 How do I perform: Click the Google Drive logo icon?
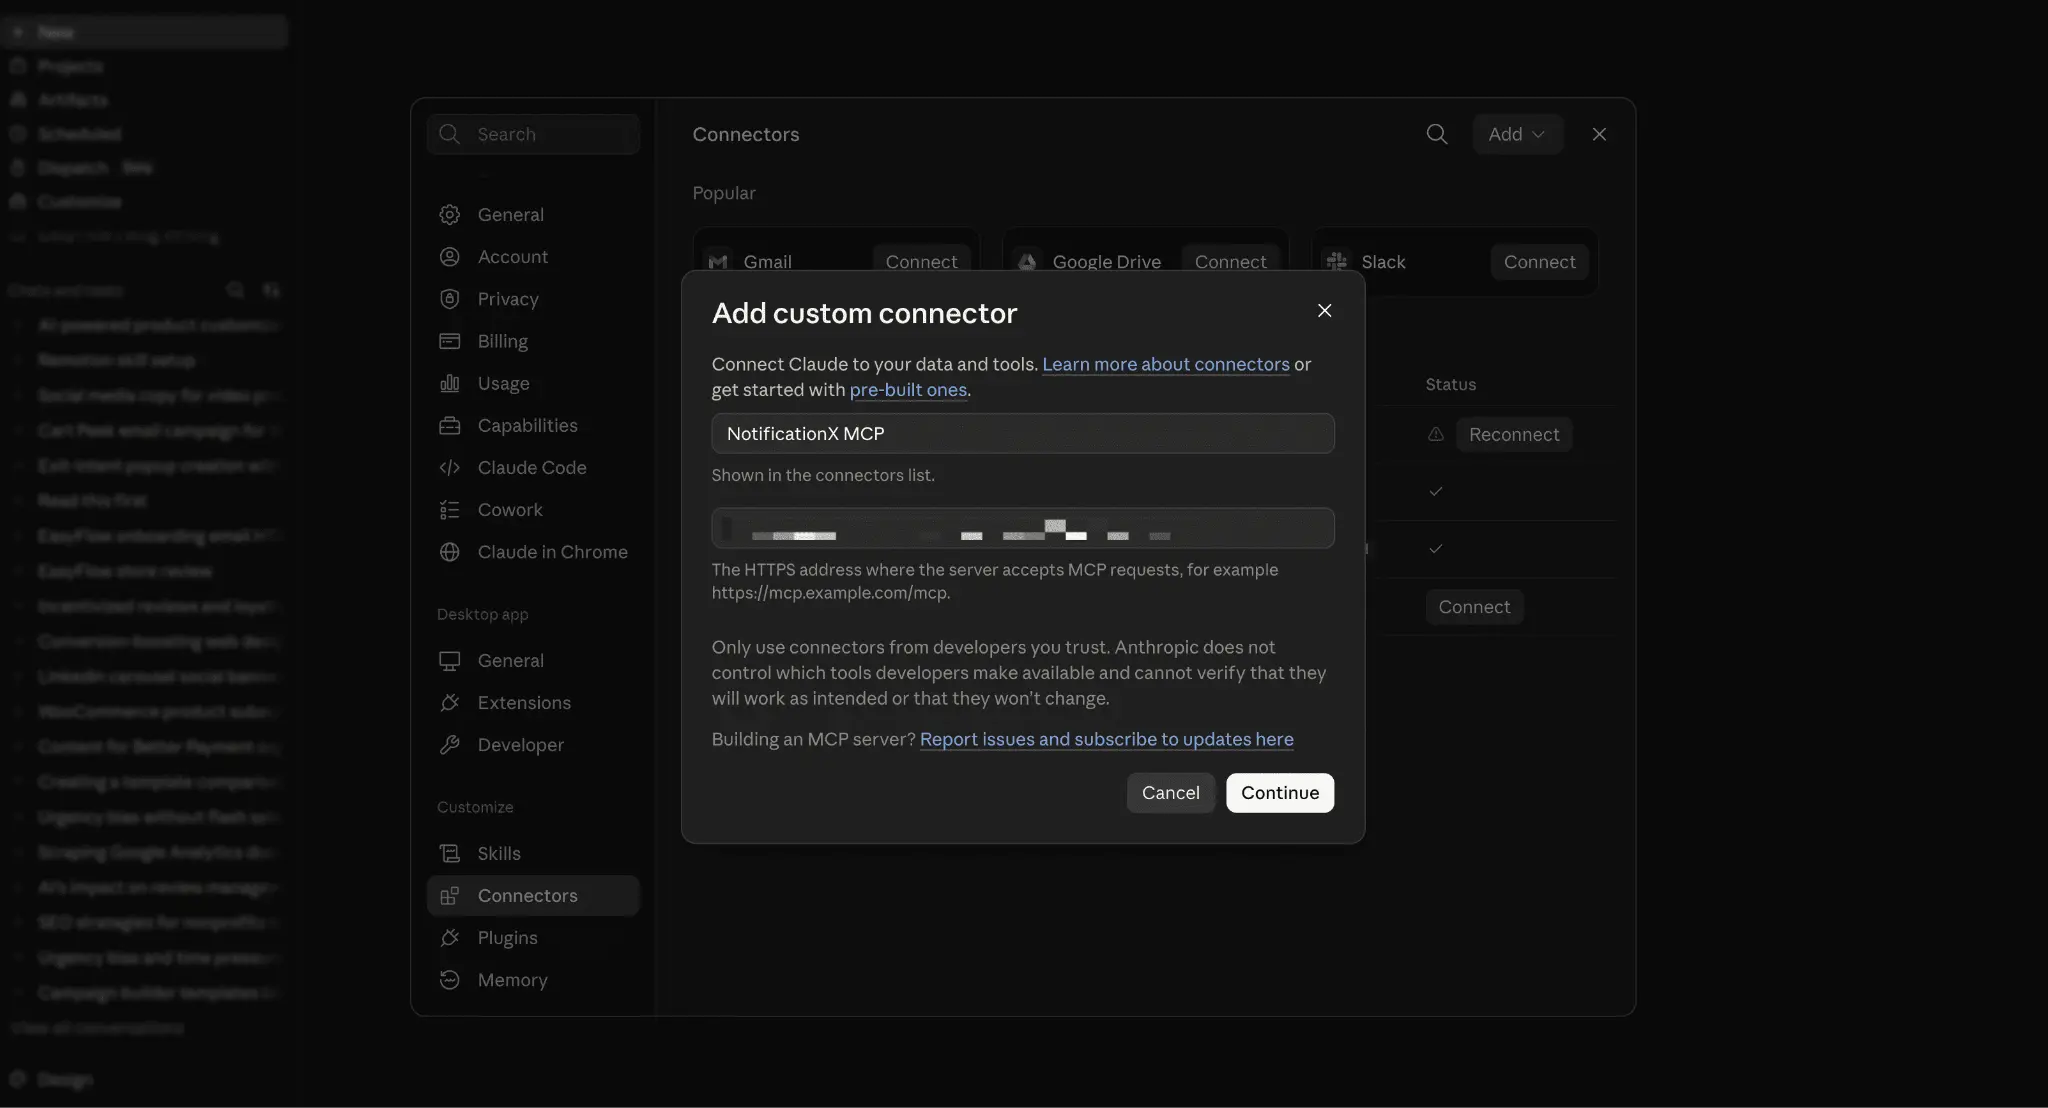[x=1027, y=261]
